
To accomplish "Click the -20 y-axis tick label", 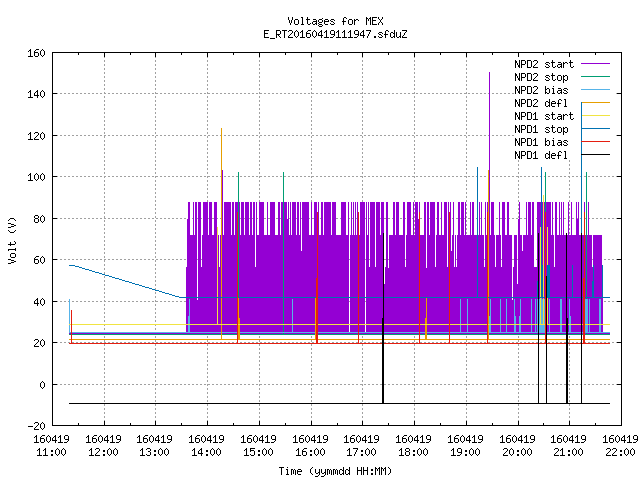I will coord(36,426).
